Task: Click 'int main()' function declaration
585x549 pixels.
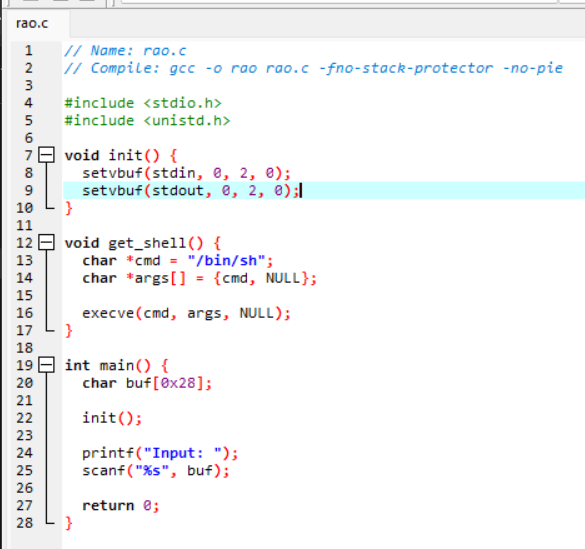Action: (108, 365)
